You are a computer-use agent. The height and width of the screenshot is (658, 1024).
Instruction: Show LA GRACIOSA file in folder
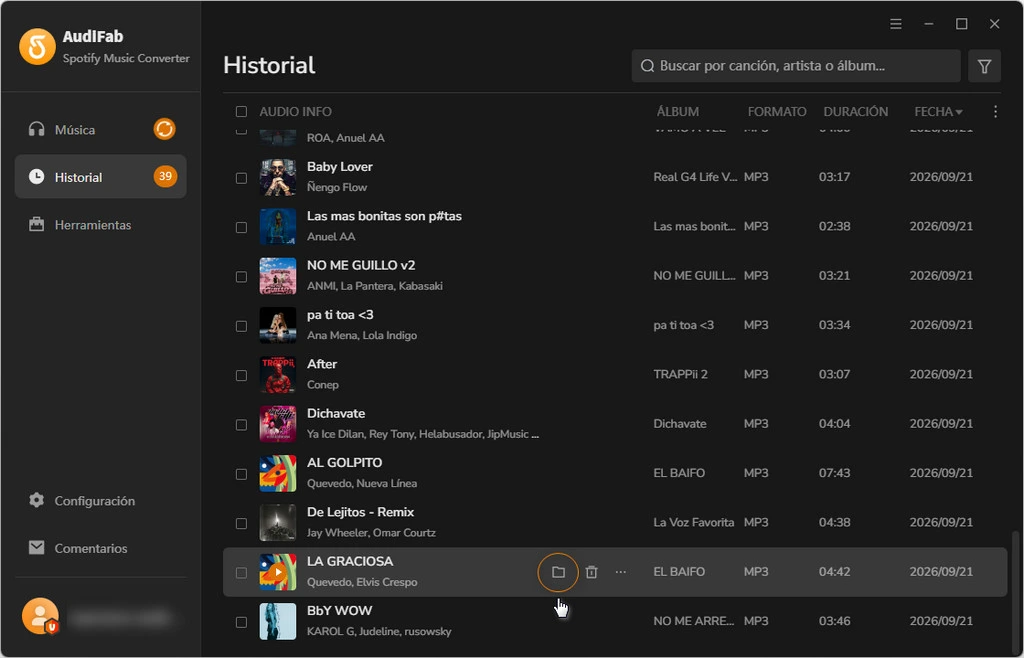point(558,572)
